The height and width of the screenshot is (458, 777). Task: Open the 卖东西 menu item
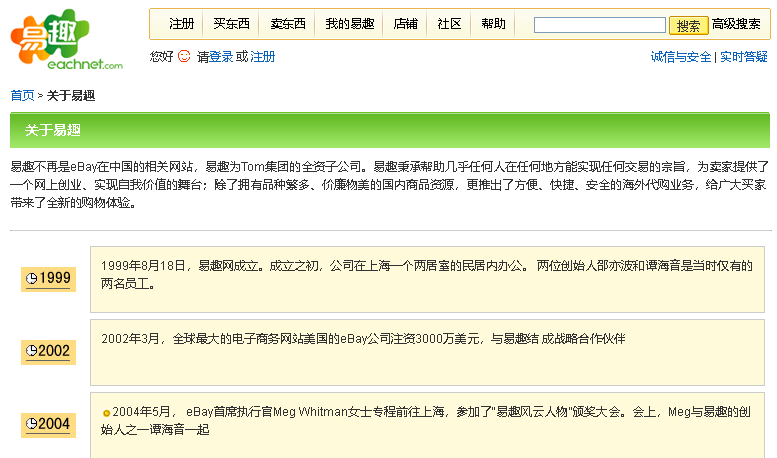288,24
